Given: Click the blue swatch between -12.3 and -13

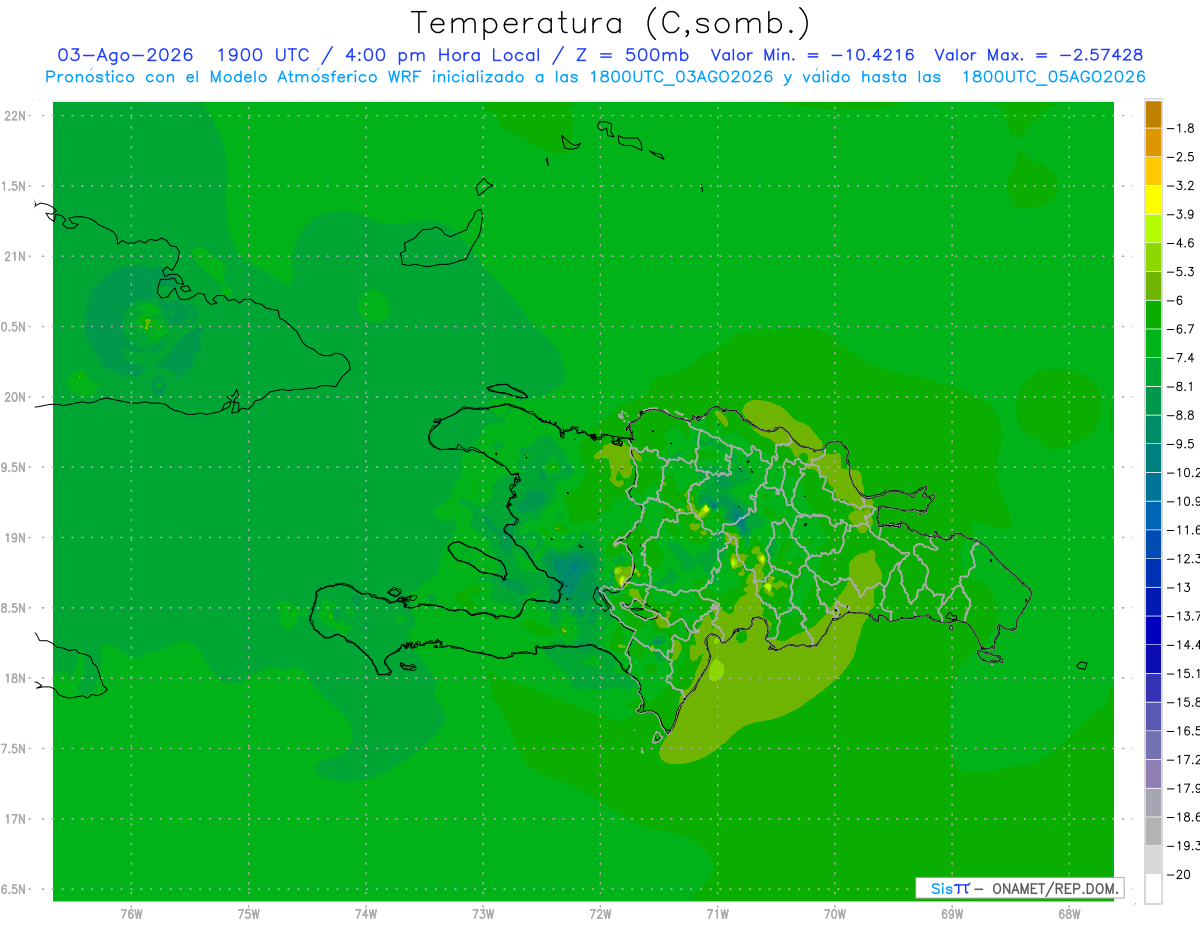Looking at the screenshot, I should point(1153,572).
